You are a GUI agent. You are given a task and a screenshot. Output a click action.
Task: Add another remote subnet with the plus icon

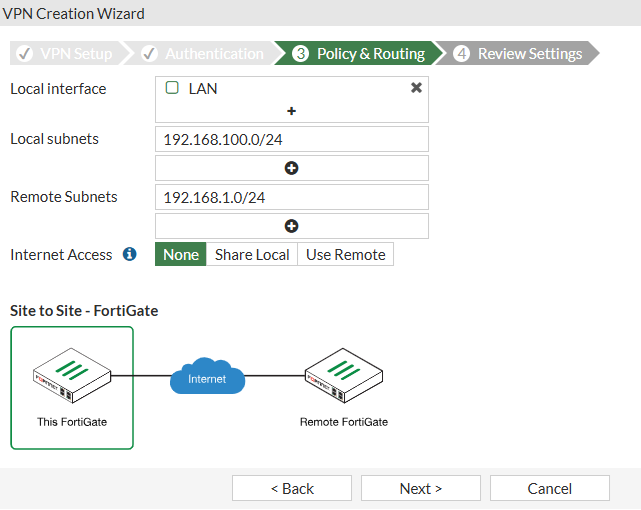click(291, 226)
